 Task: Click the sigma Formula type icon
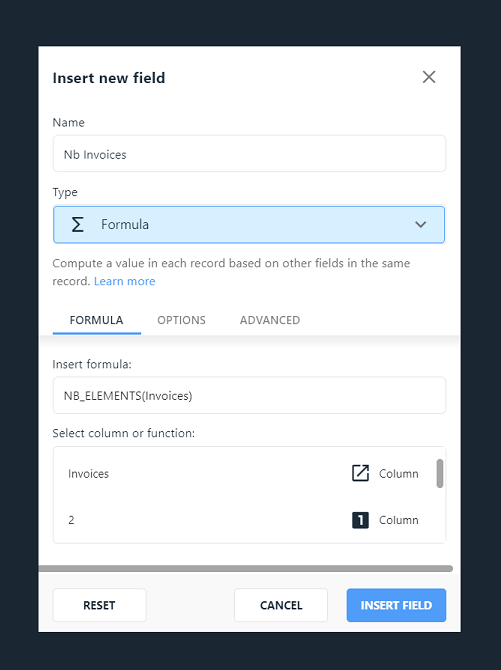point(77,224)
